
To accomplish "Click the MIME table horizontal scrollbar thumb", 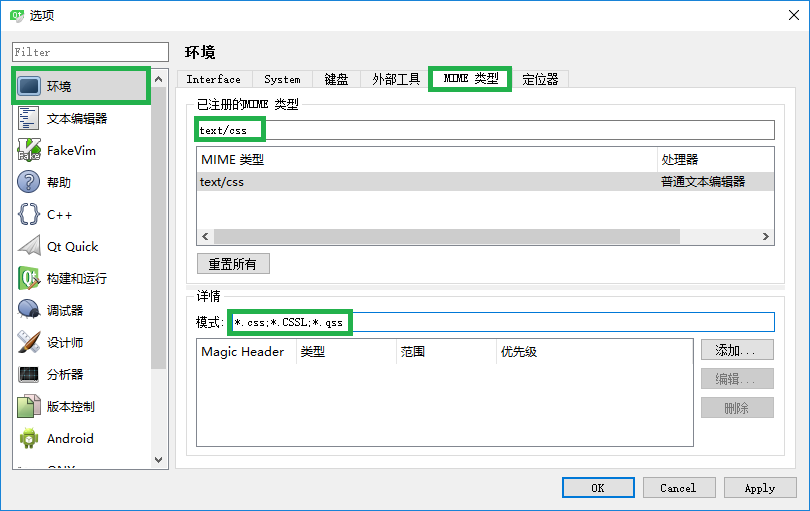I will click(x=447, y=236).
